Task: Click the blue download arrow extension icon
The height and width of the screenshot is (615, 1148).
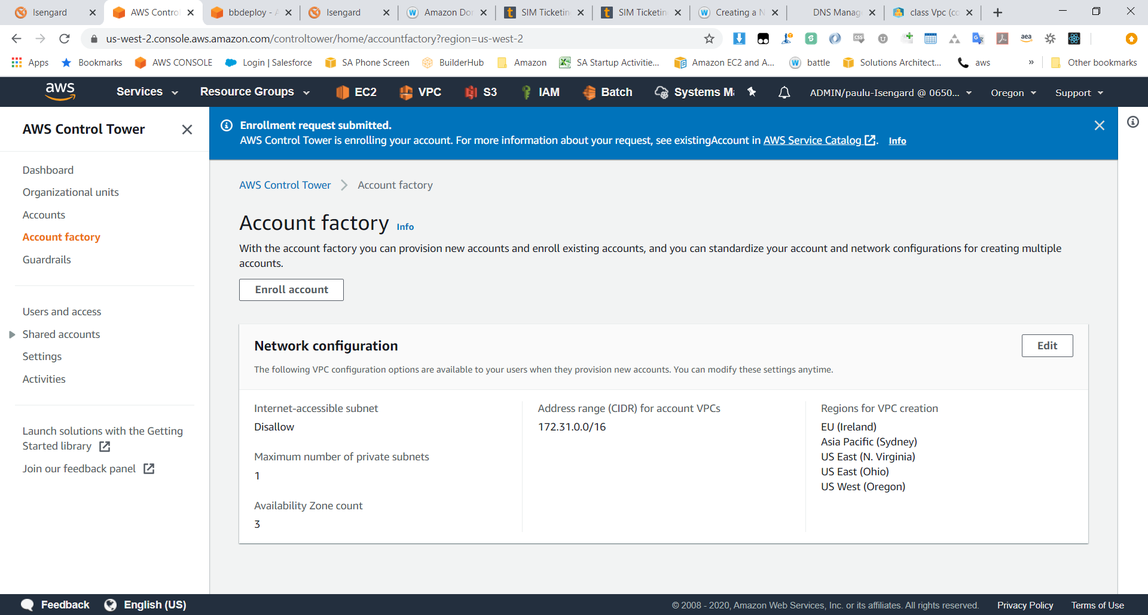Action: point(739,39)
